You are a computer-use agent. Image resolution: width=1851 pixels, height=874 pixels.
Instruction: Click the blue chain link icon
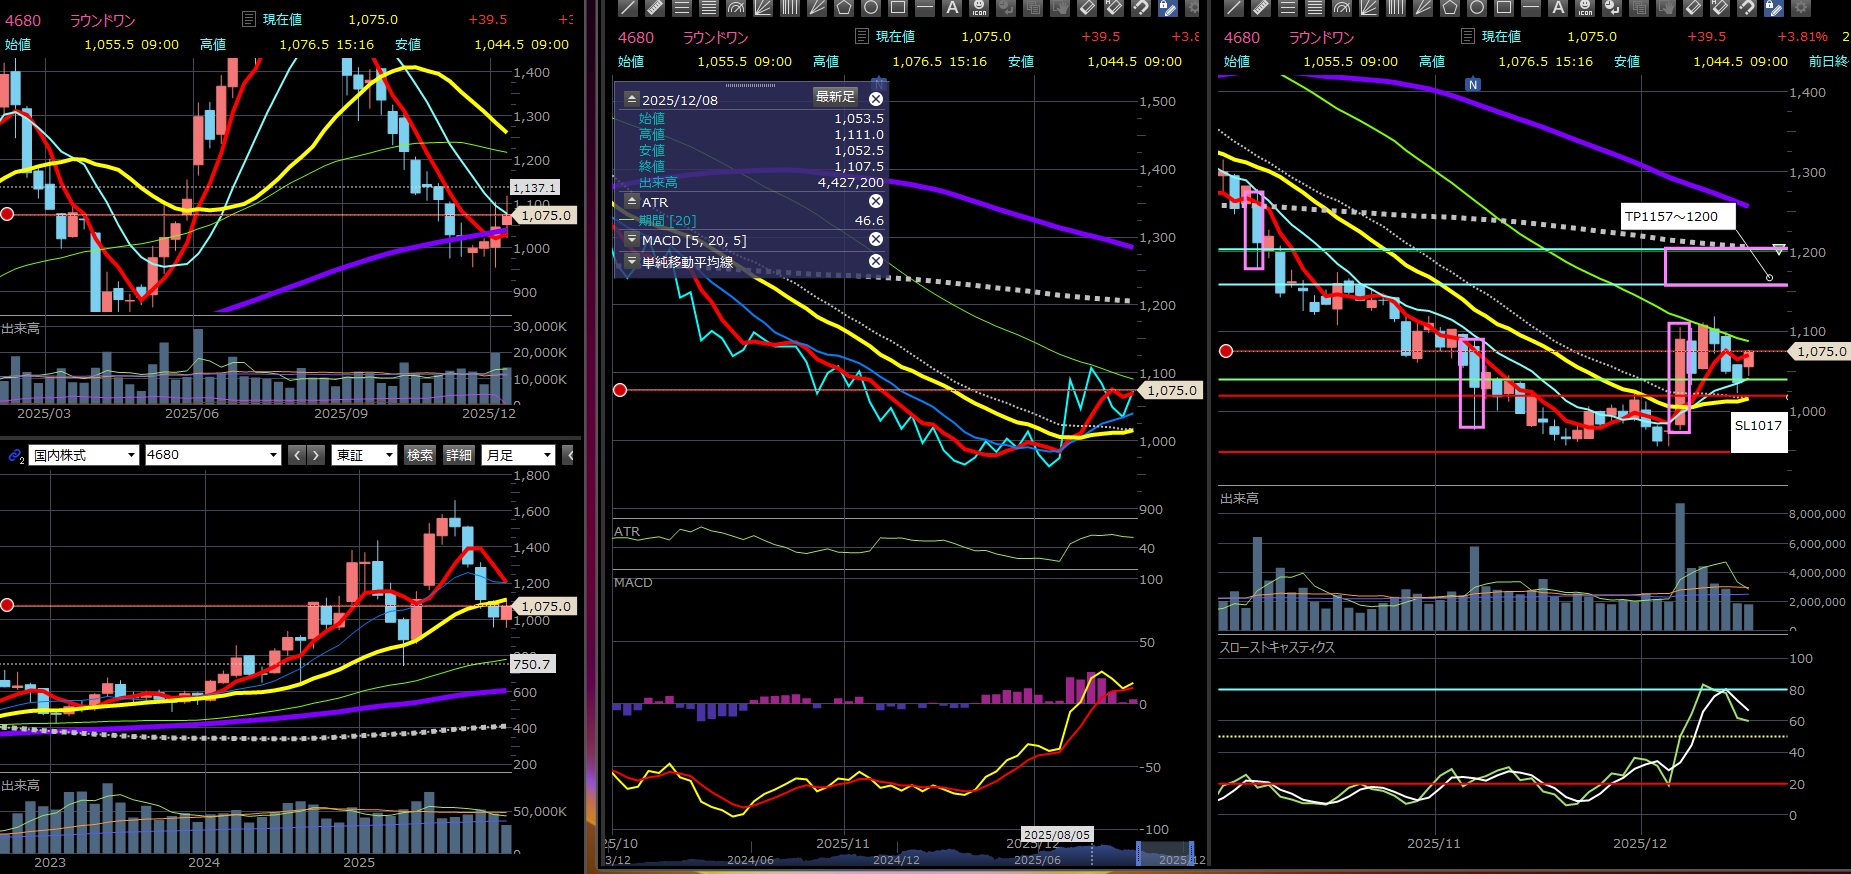tap(15, 455)
